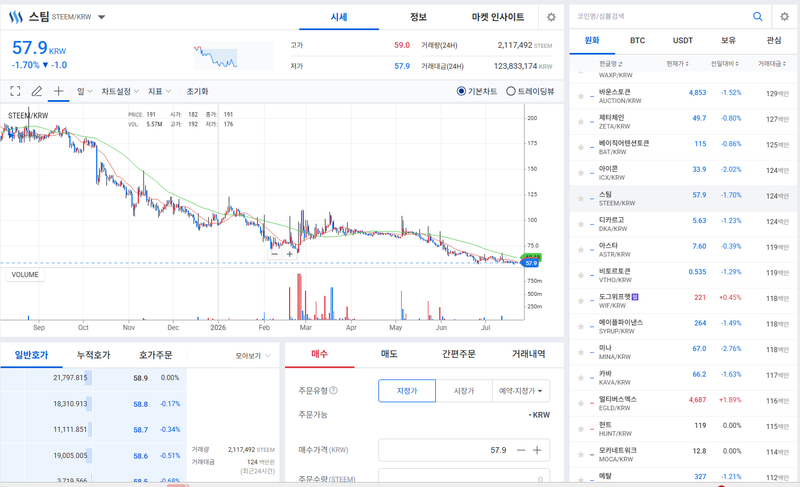Switch to the 매도 sell tab
The width and height of the screenshot is (800, 487).
(389, 354)
